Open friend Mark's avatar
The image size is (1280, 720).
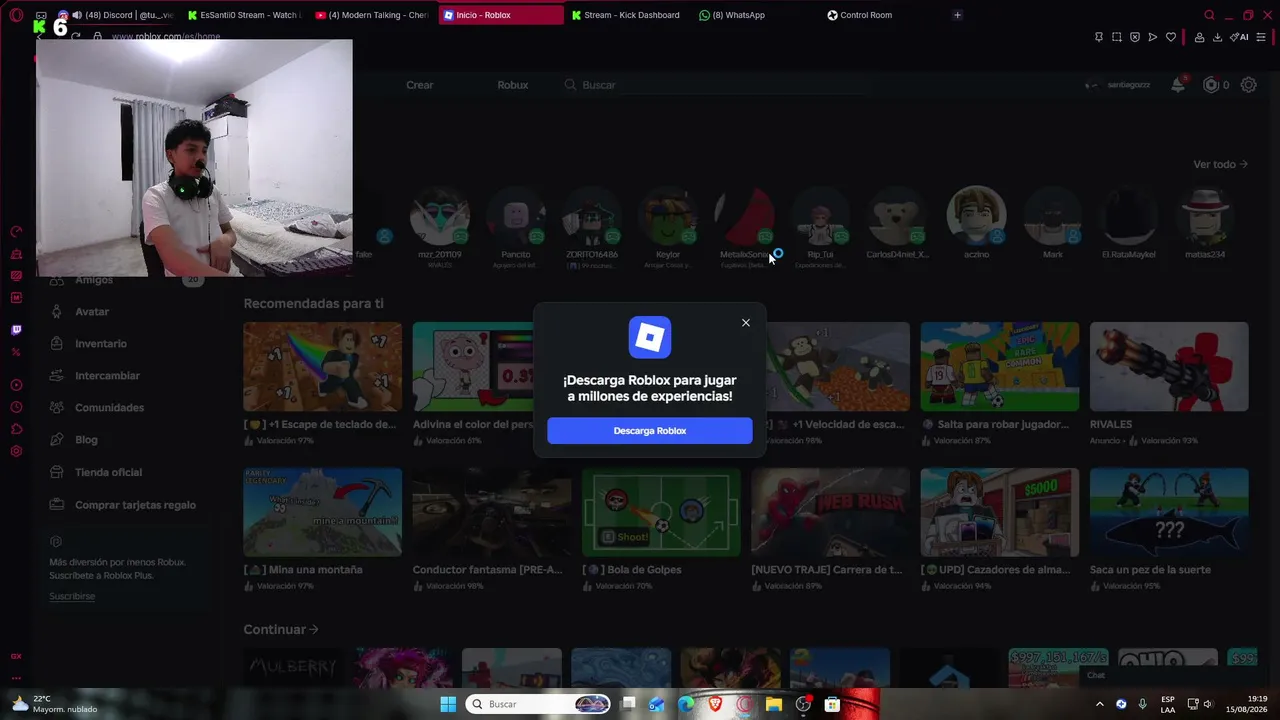tap(1052, 215)
